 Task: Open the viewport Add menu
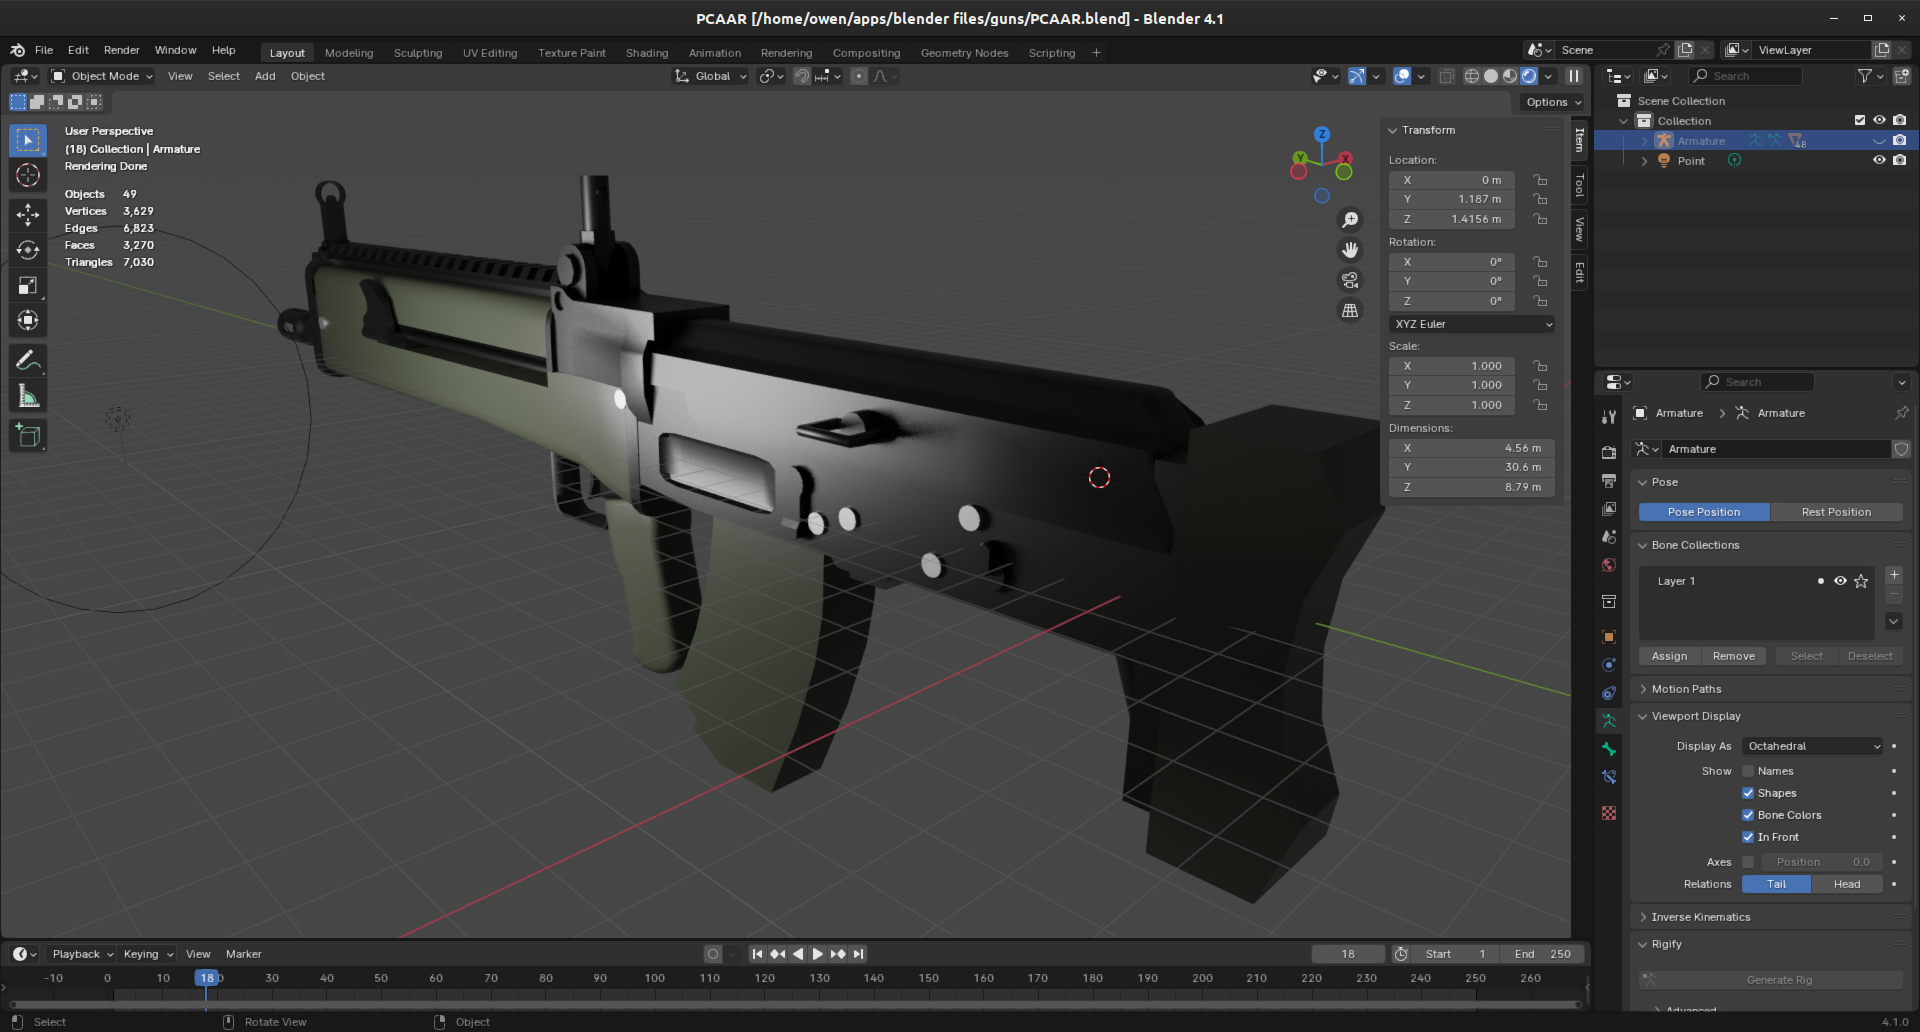[x=265, y=76]
